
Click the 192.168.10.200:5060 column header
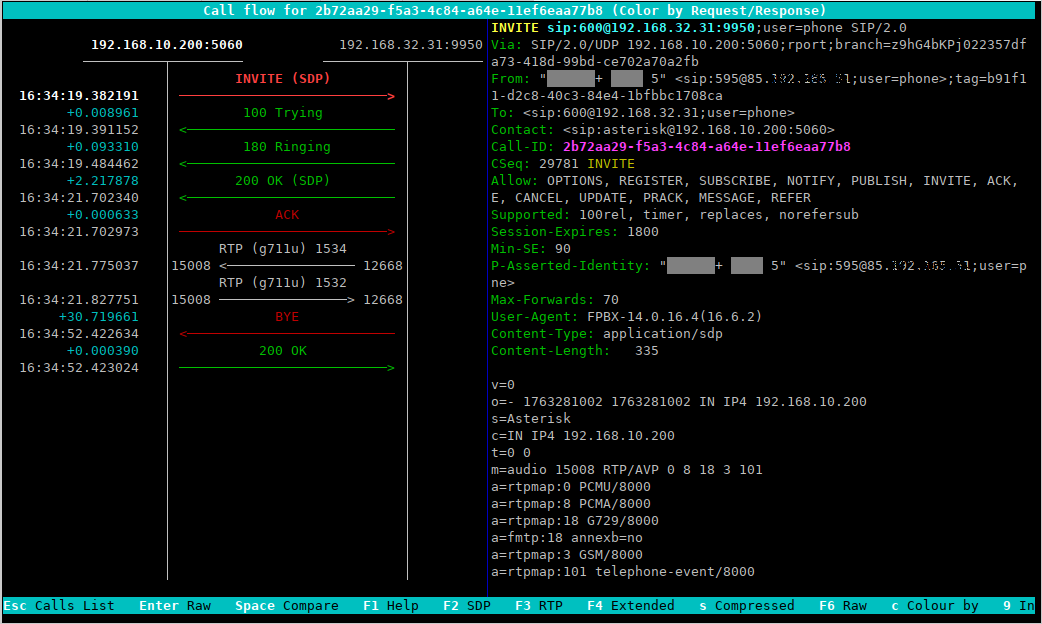pyautogui.click(x=167, y=45)
